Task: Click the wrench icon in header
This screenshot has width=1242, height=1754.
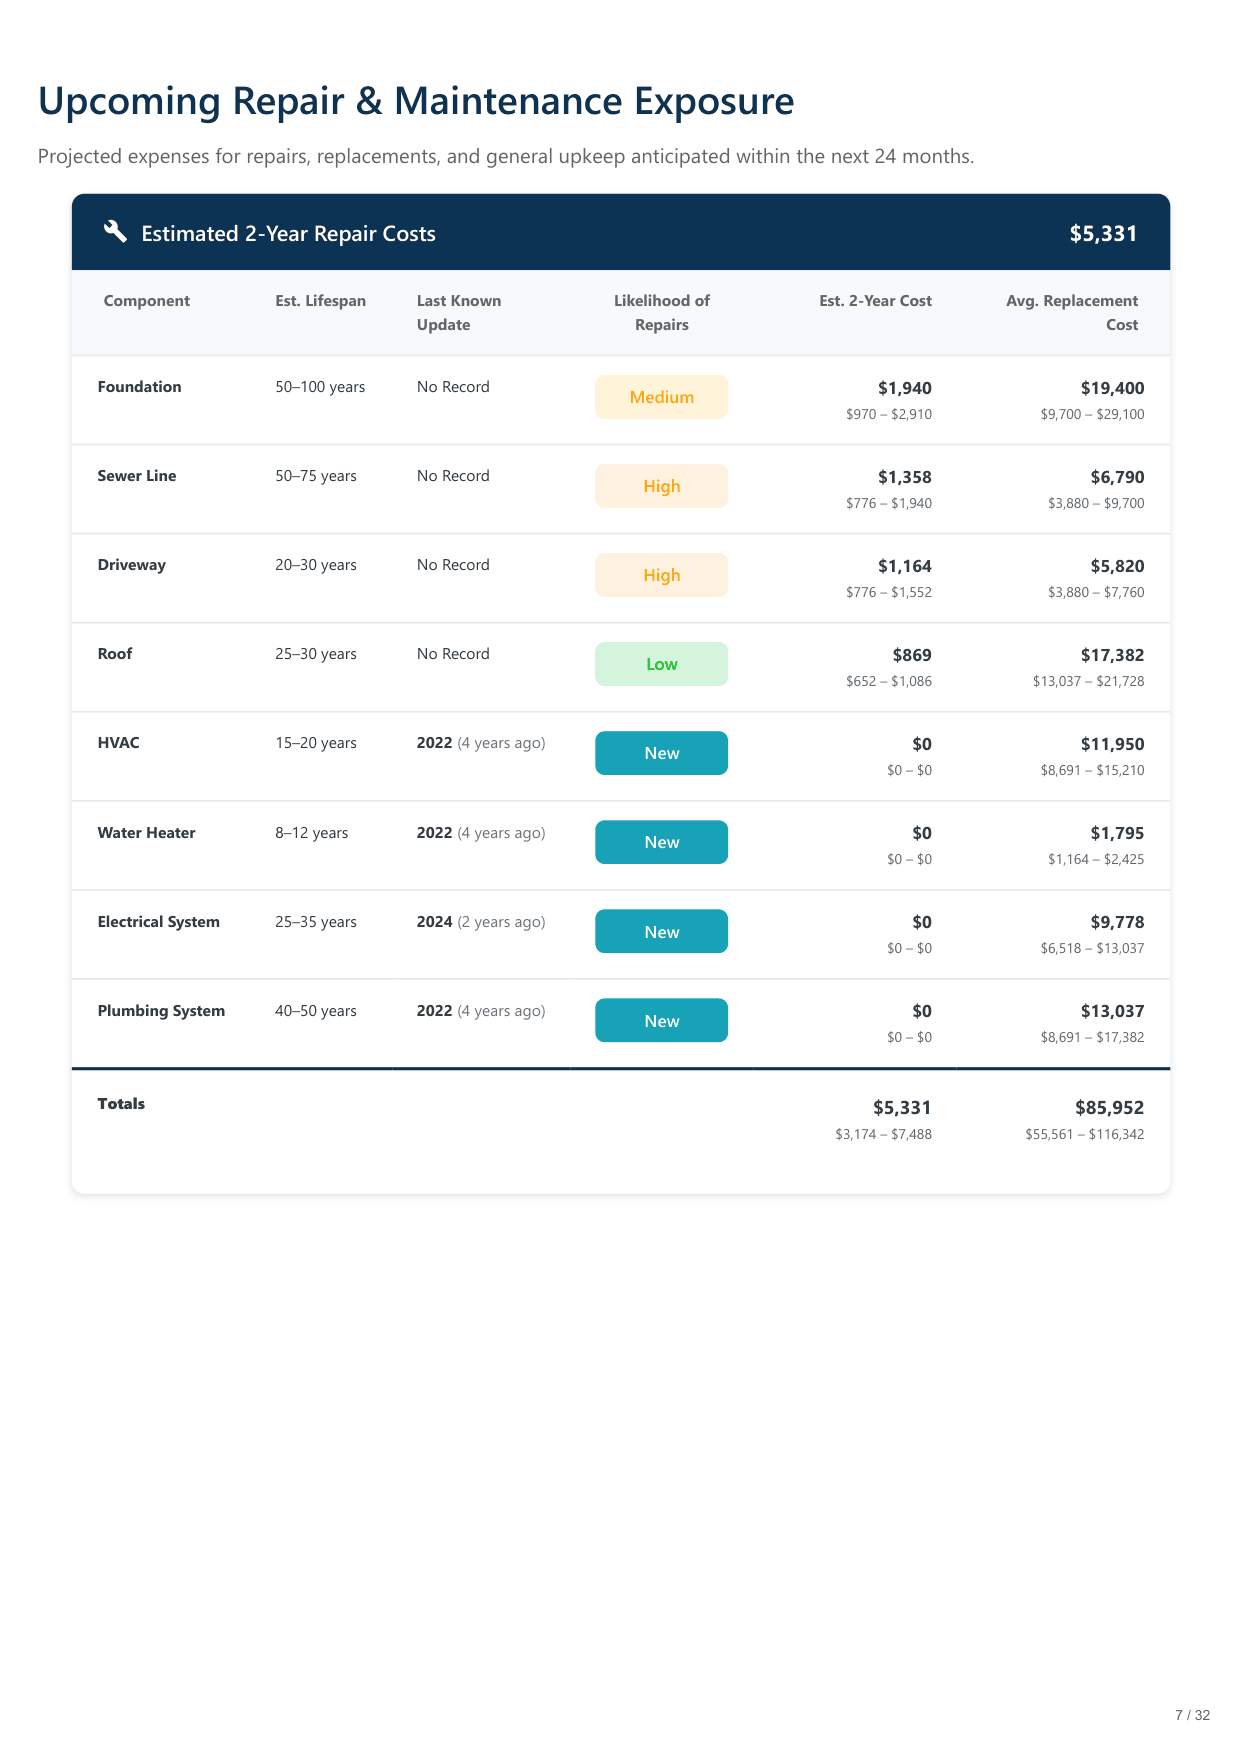Action: pos(115,232)
